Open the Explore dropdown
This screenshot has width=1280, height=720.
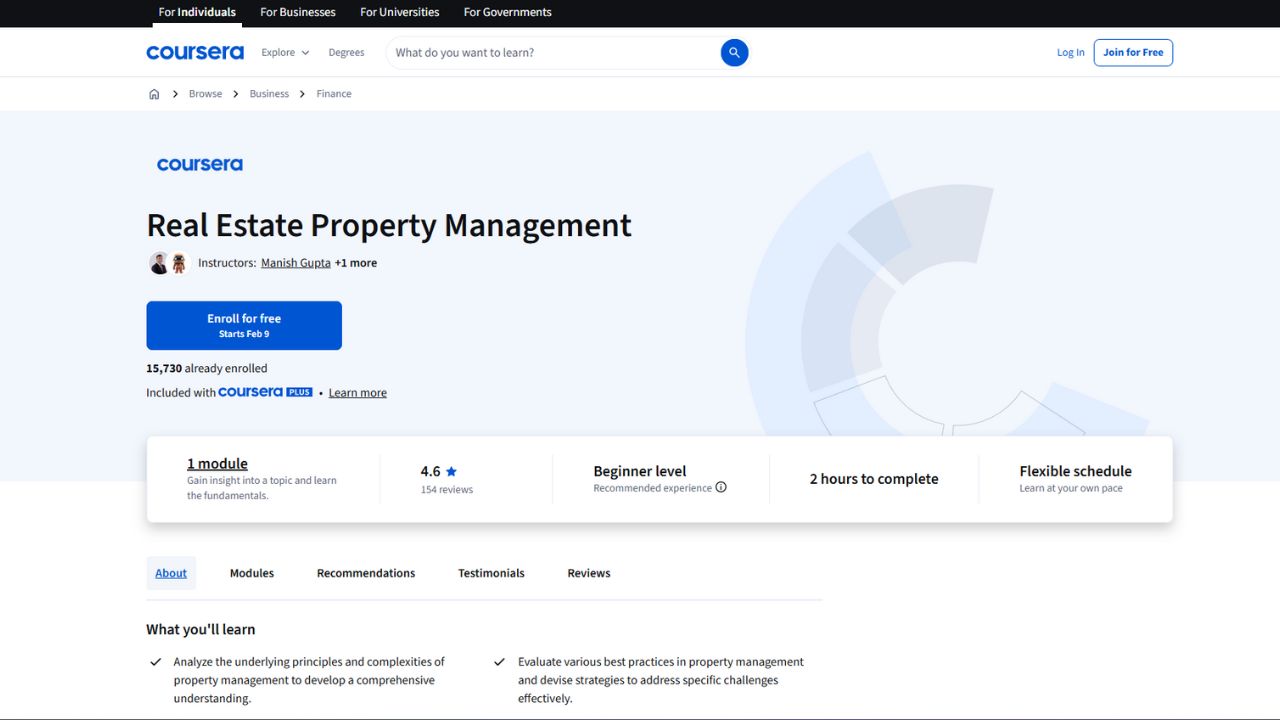(283, 52)
